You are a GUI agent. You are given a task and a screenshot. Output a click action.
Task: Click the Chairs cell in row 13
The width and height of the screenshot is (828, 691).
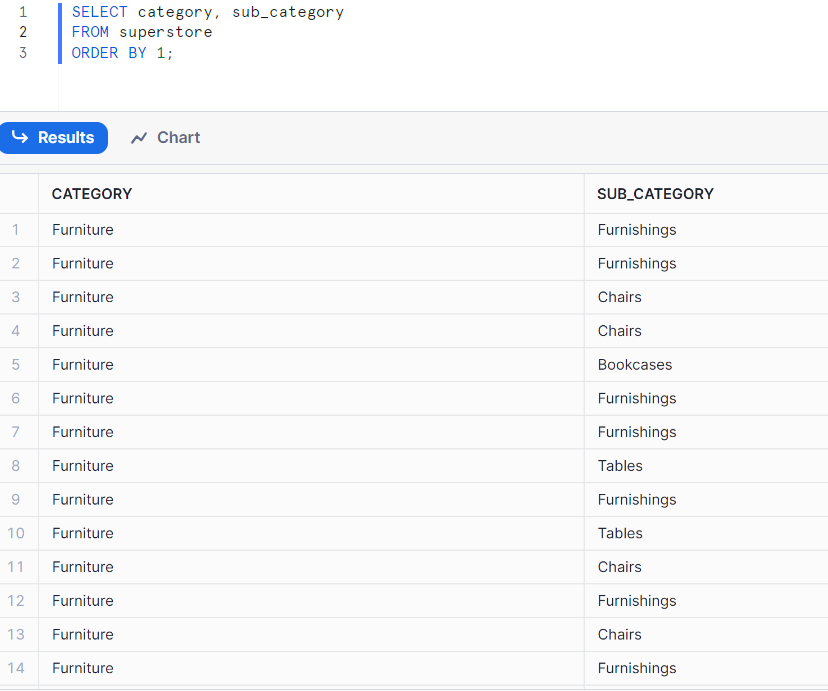pos(620,634)
